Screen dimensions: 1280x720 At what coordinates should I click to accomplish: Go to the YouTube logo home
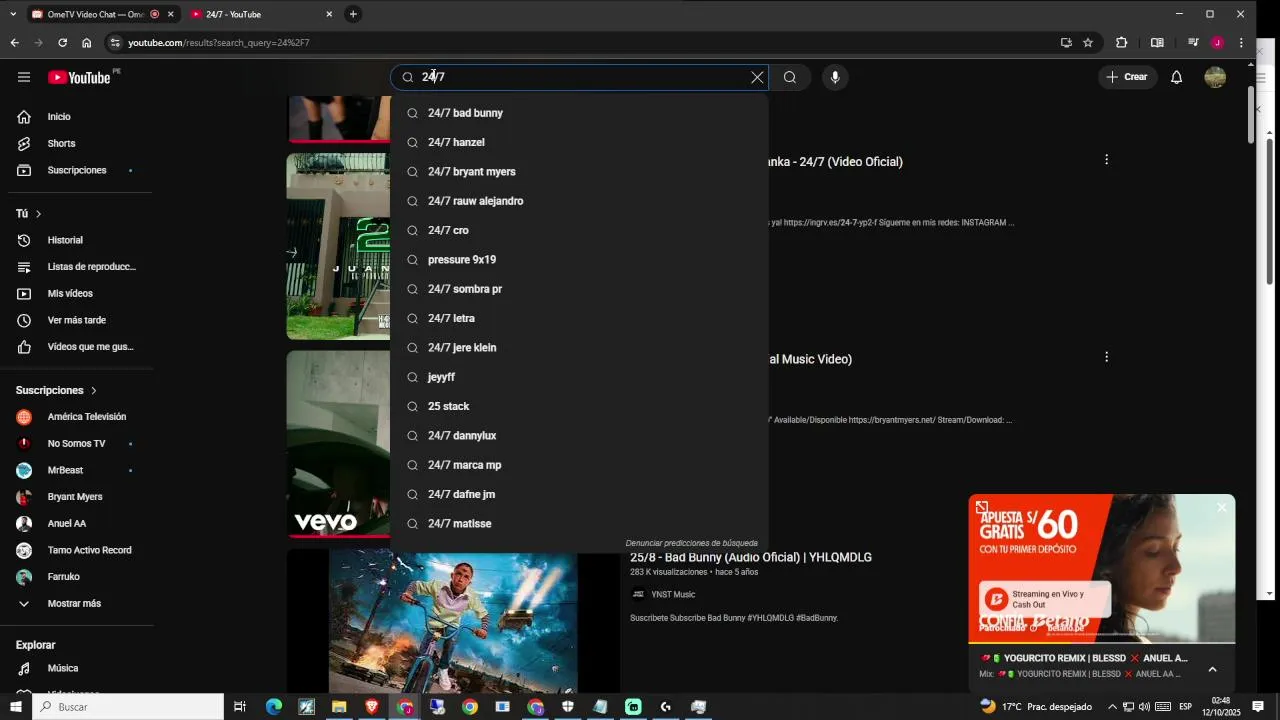coord(79,77)
